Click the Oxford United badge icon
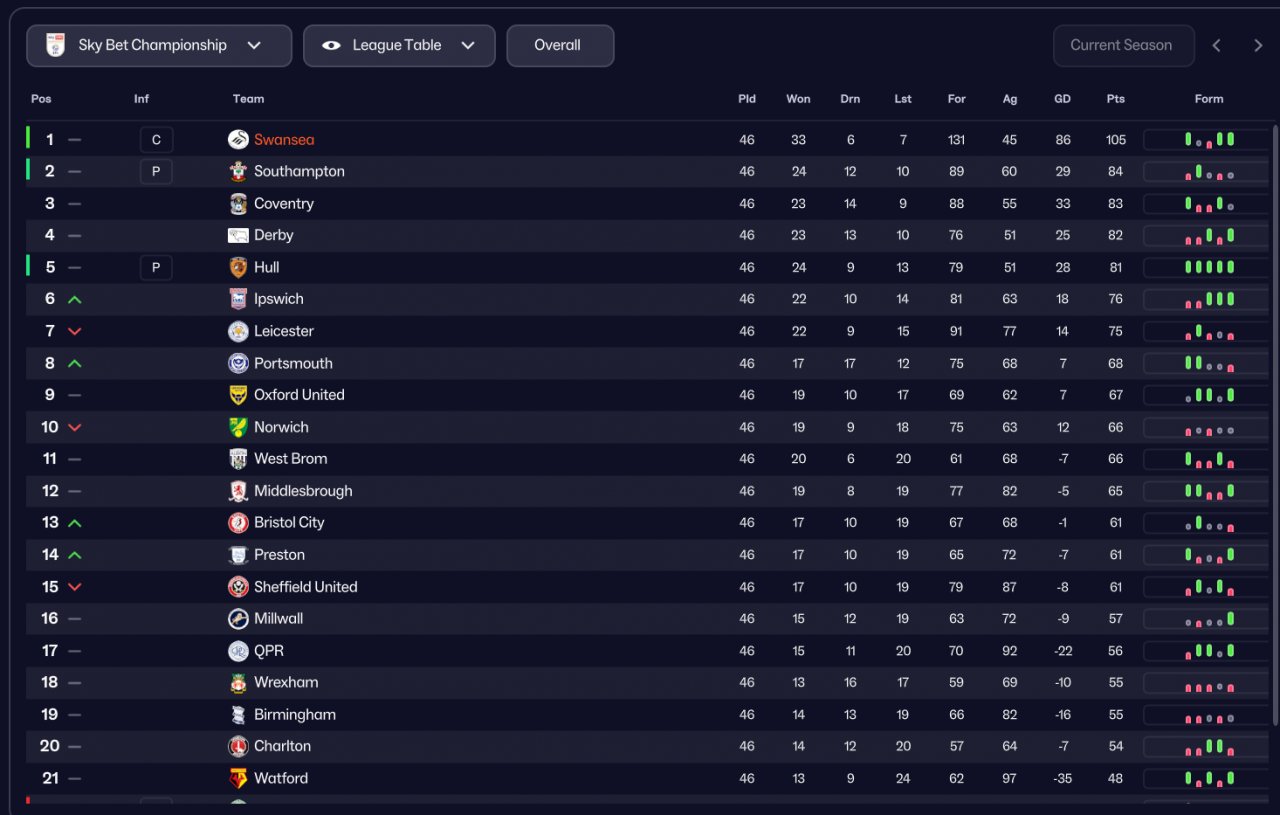Screen dimensions: 1280x815 pyautogui.click(x=238, y=395)
